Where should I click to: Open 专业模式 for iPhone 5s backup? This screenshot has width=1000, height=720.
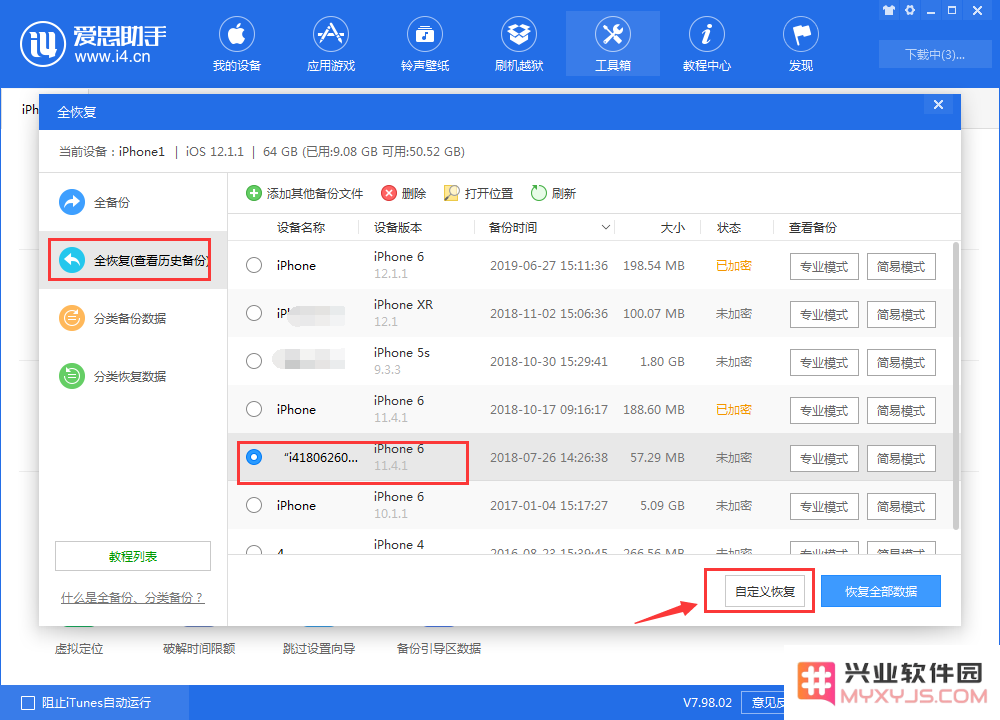[824, 362]
